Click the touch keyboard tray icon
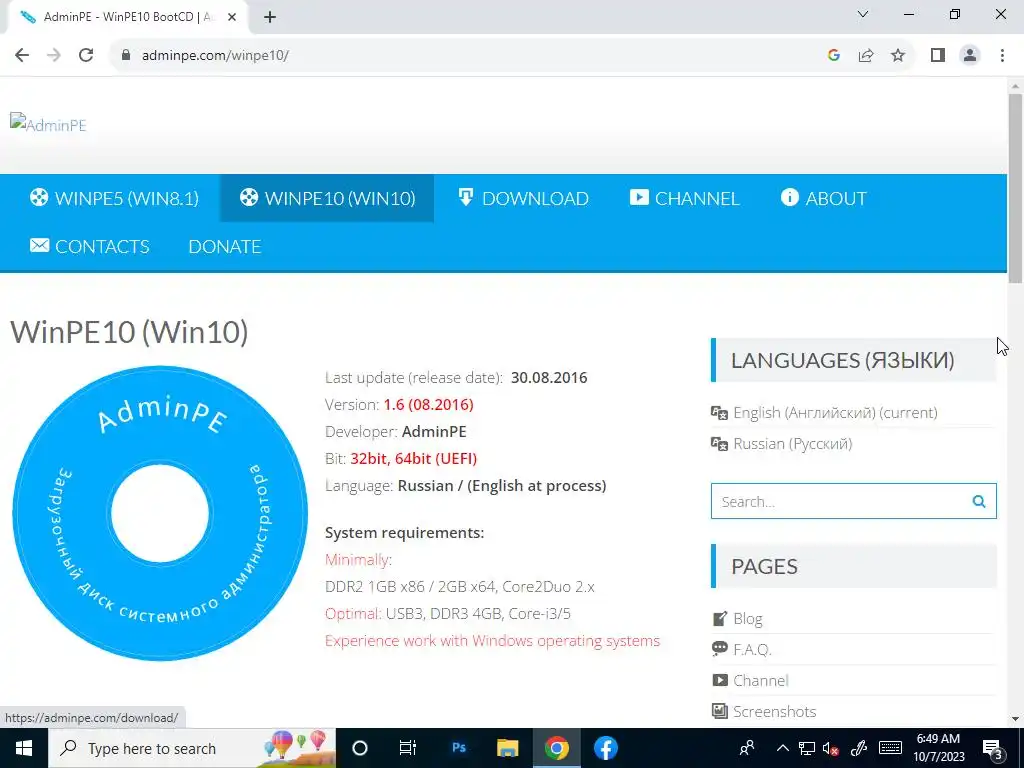1024x768 pixels. [890, 748]
